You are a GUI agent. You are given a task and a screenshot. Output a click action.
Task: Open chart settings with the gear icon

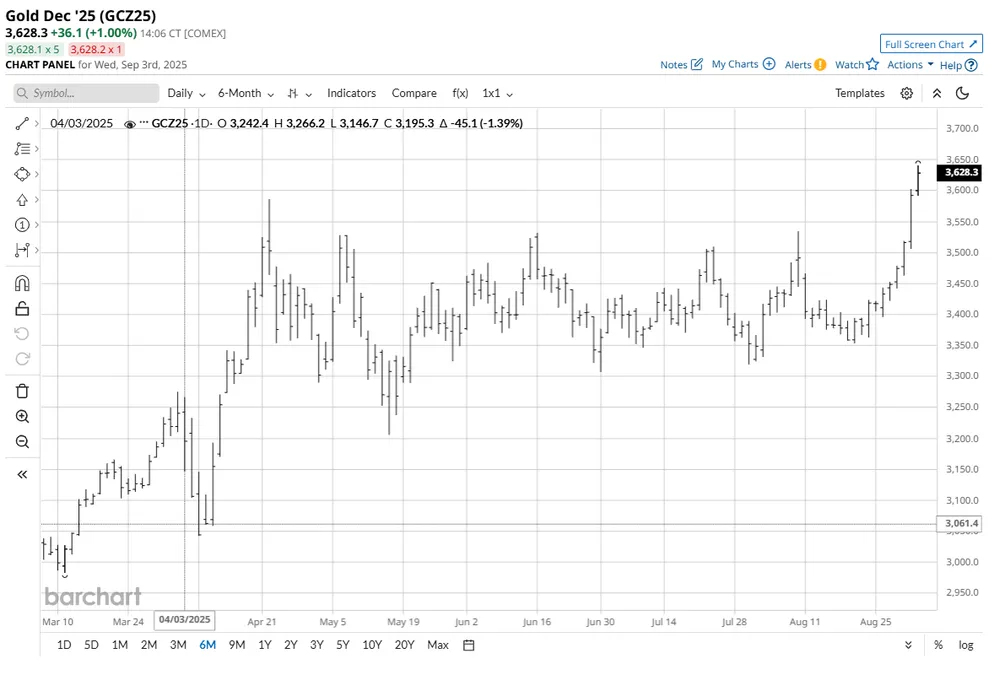pyautogui.click(x=906, y=93)
